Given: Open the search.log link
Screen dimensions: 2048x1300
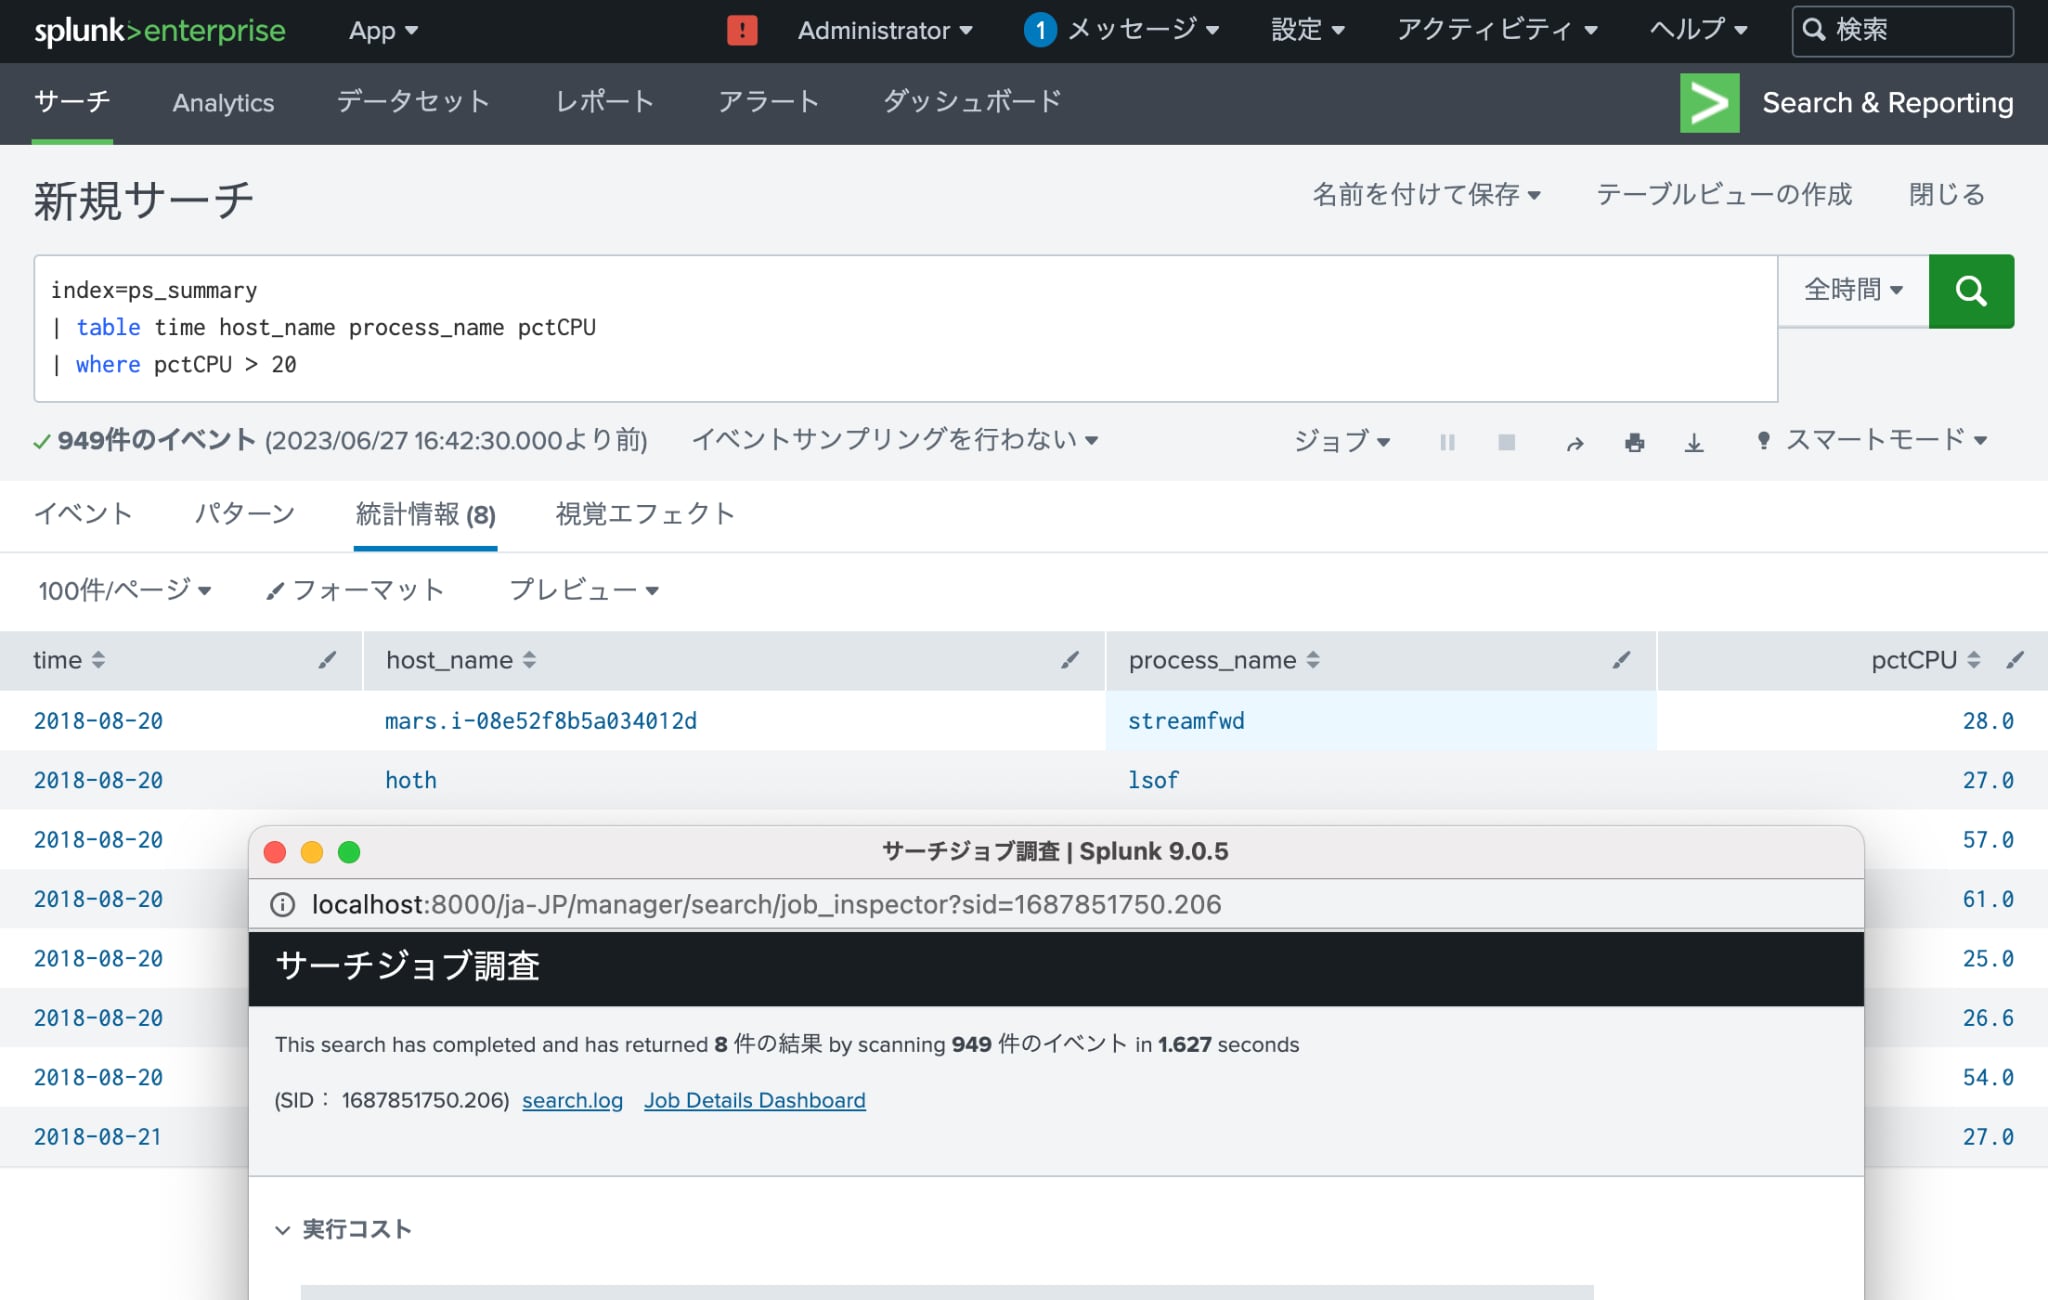Looking at the screenshot, I should pyautogui.click(x=572, y=1100).
